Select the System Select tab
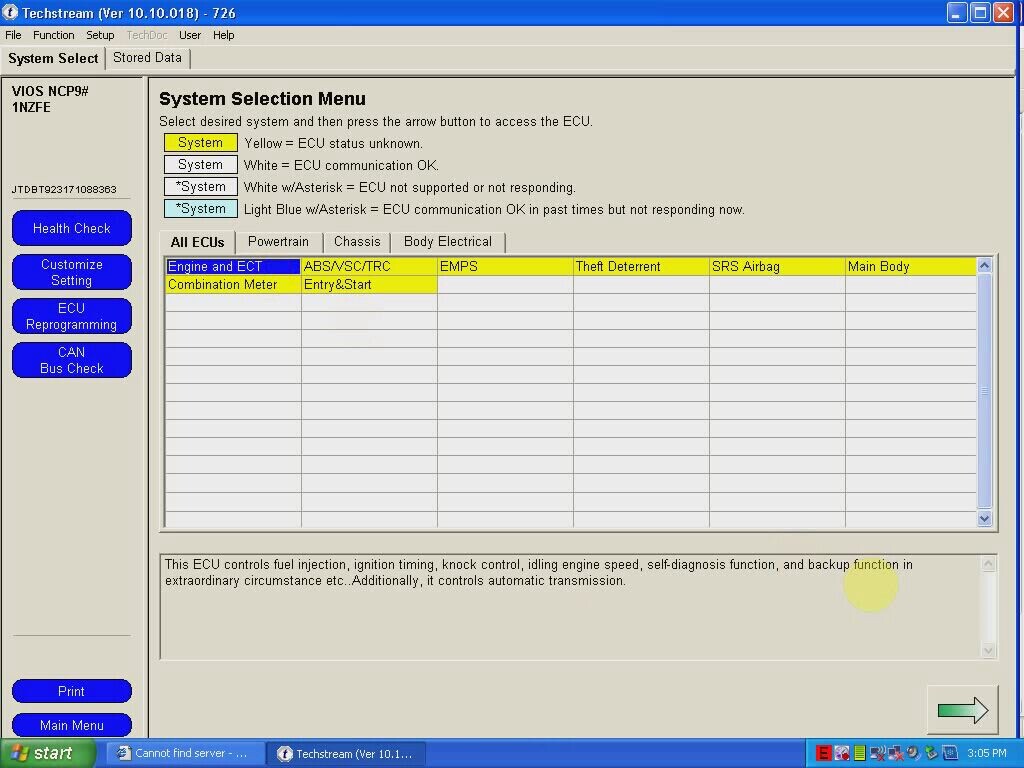 (53, 58)
